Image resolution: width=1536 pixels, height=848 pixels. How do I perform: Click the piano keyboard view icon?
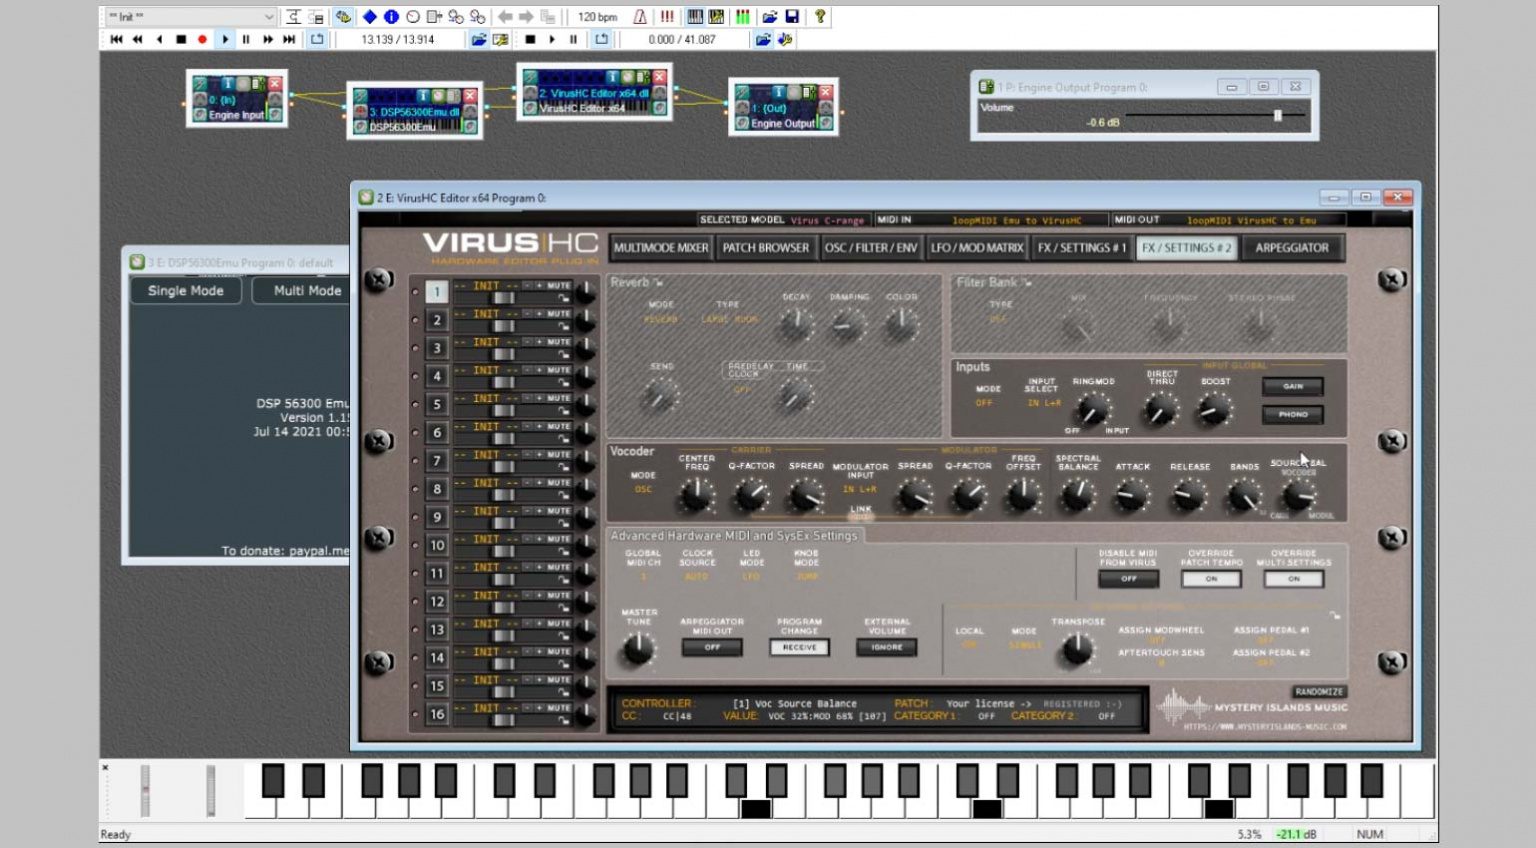(692, 16)
